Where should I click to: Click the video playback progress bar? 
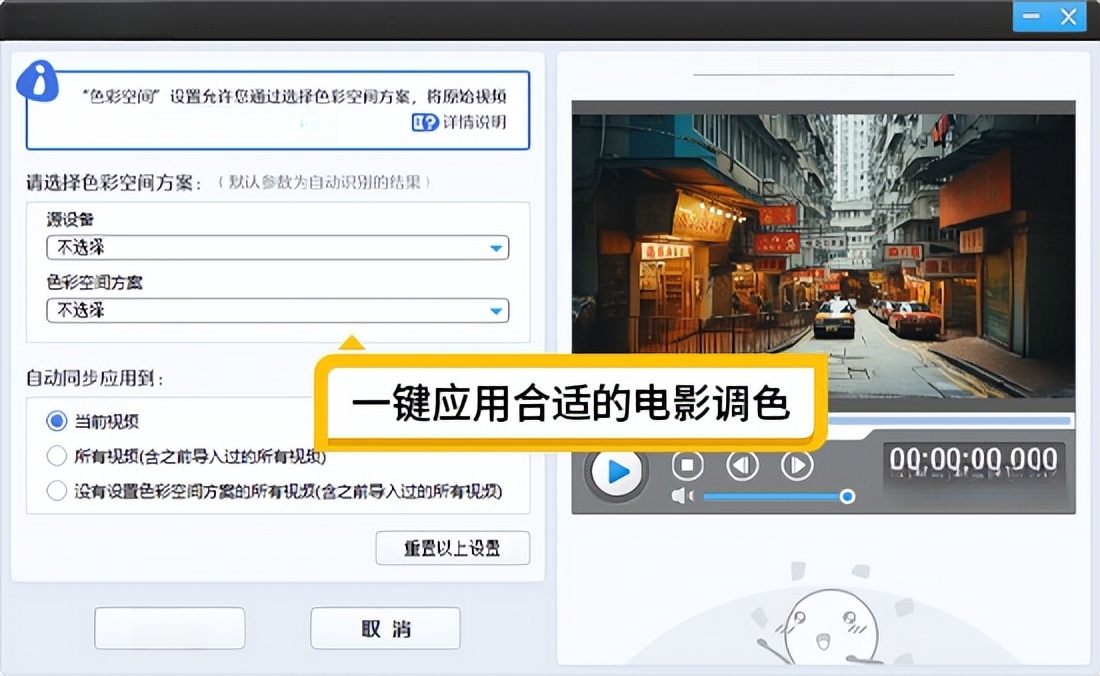tap(950, 421)
